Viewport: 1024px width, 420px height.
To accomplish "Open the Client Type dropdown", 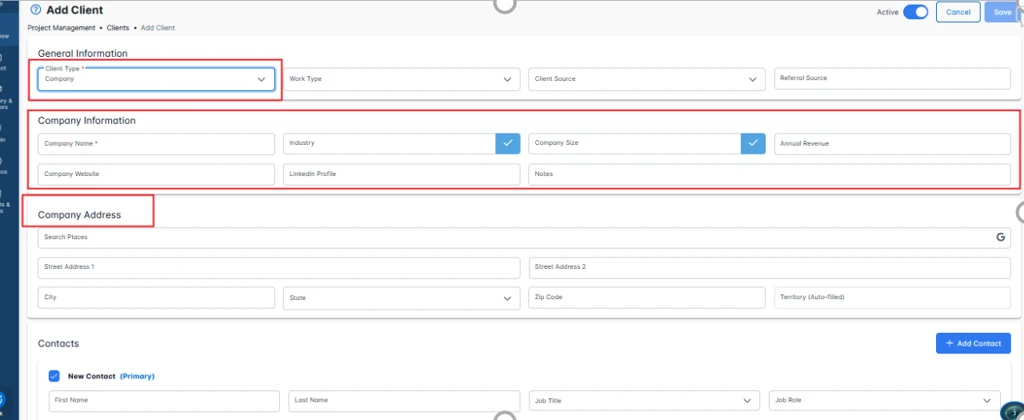I will 156,79.
